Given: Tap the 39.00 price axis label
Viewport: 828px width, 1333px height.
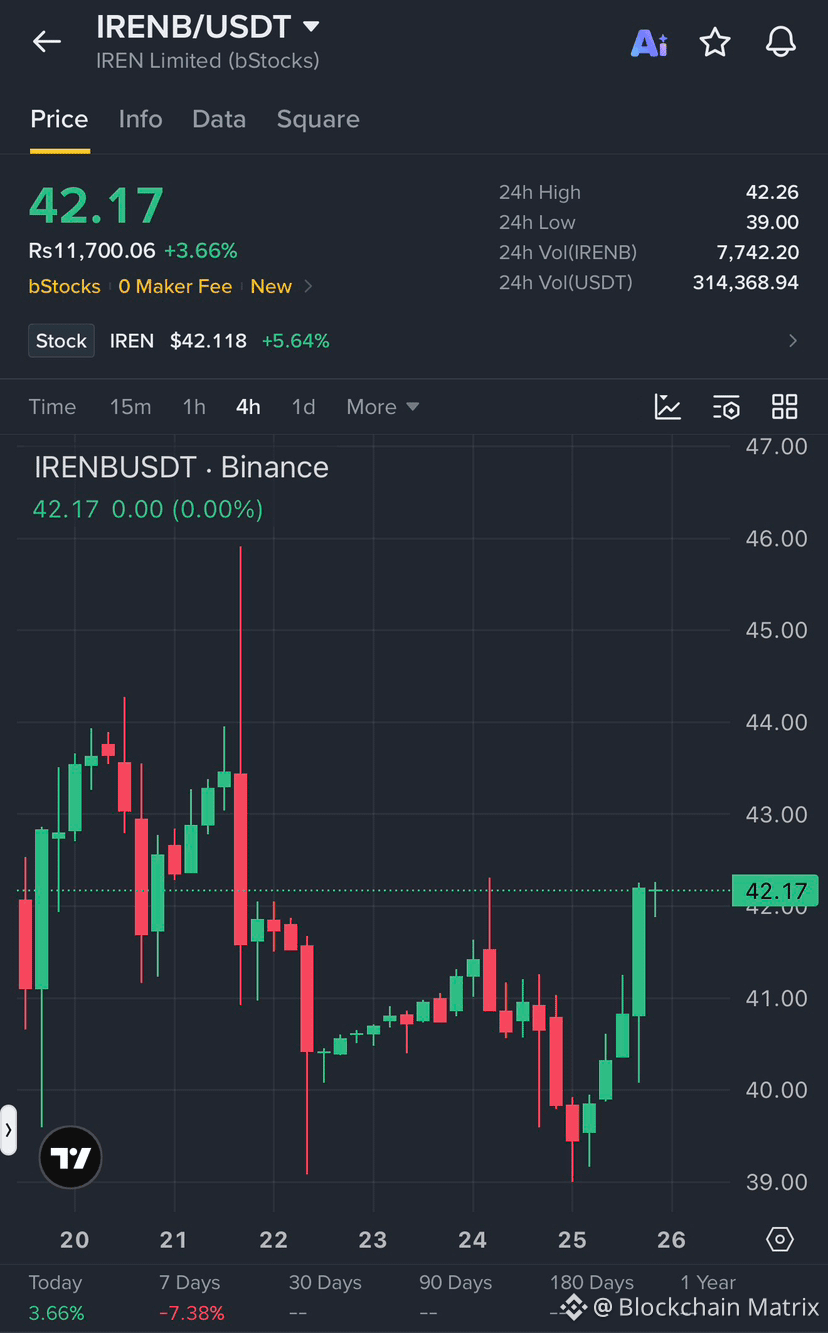Looking at the screenshot, I should point(776,1183).
